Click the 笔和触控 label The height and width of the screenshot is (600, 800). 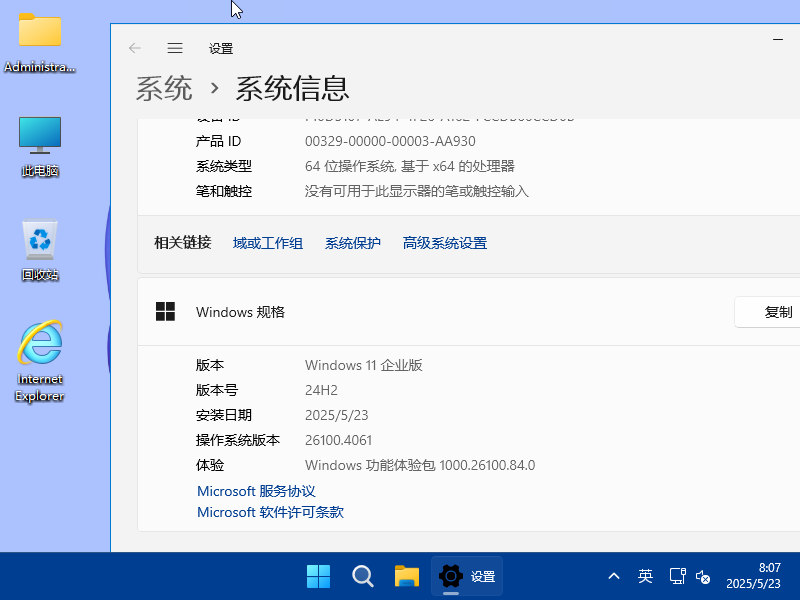tap(223, 191)
